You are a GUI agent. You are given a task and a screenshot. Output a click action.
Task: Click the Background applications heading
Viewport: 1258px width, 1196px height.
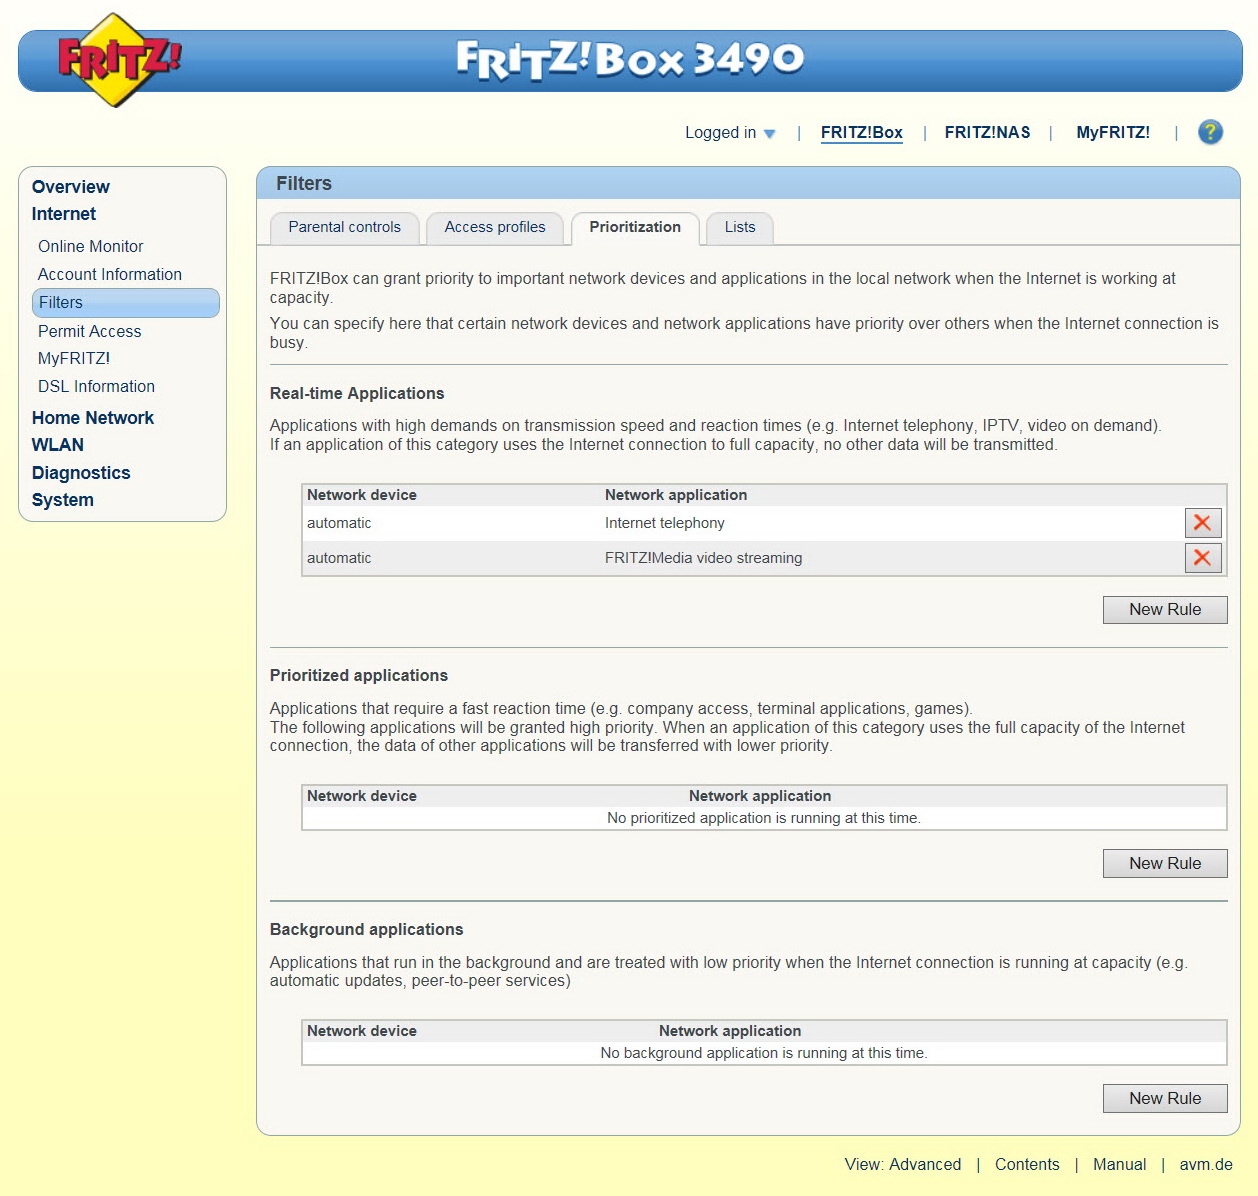coord(367,930)
